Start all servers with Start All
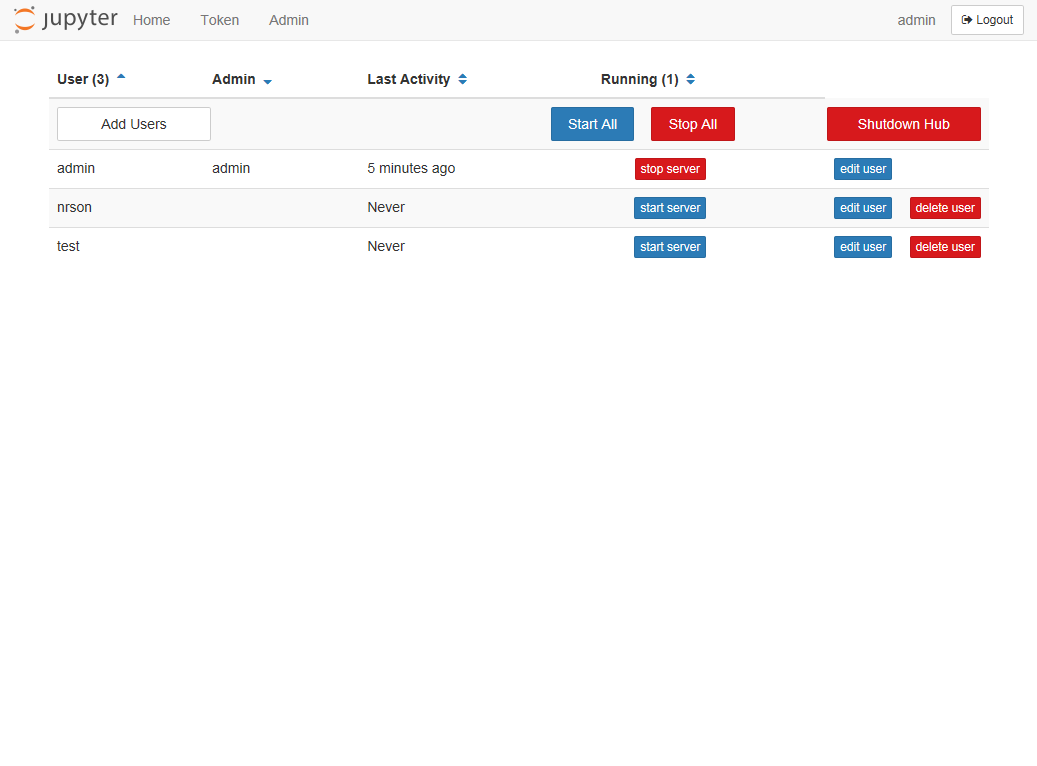 point(592,124)
